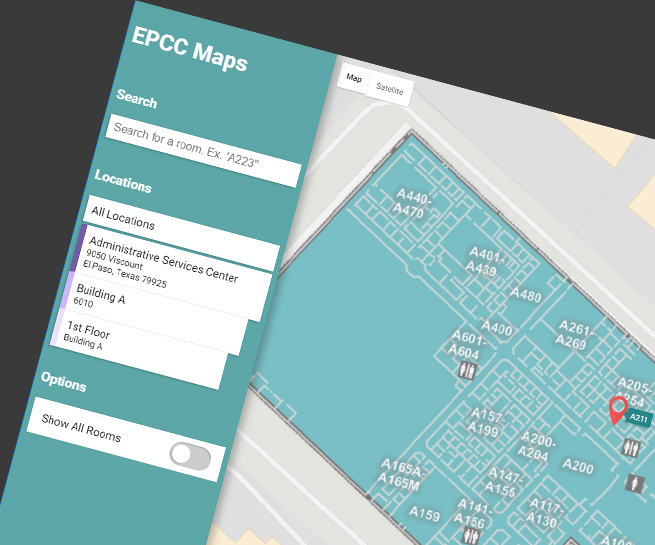The width and height of the screenshot is (655, 545).
Task: Click the red location pin marker
Action: [x=618, y=409]
